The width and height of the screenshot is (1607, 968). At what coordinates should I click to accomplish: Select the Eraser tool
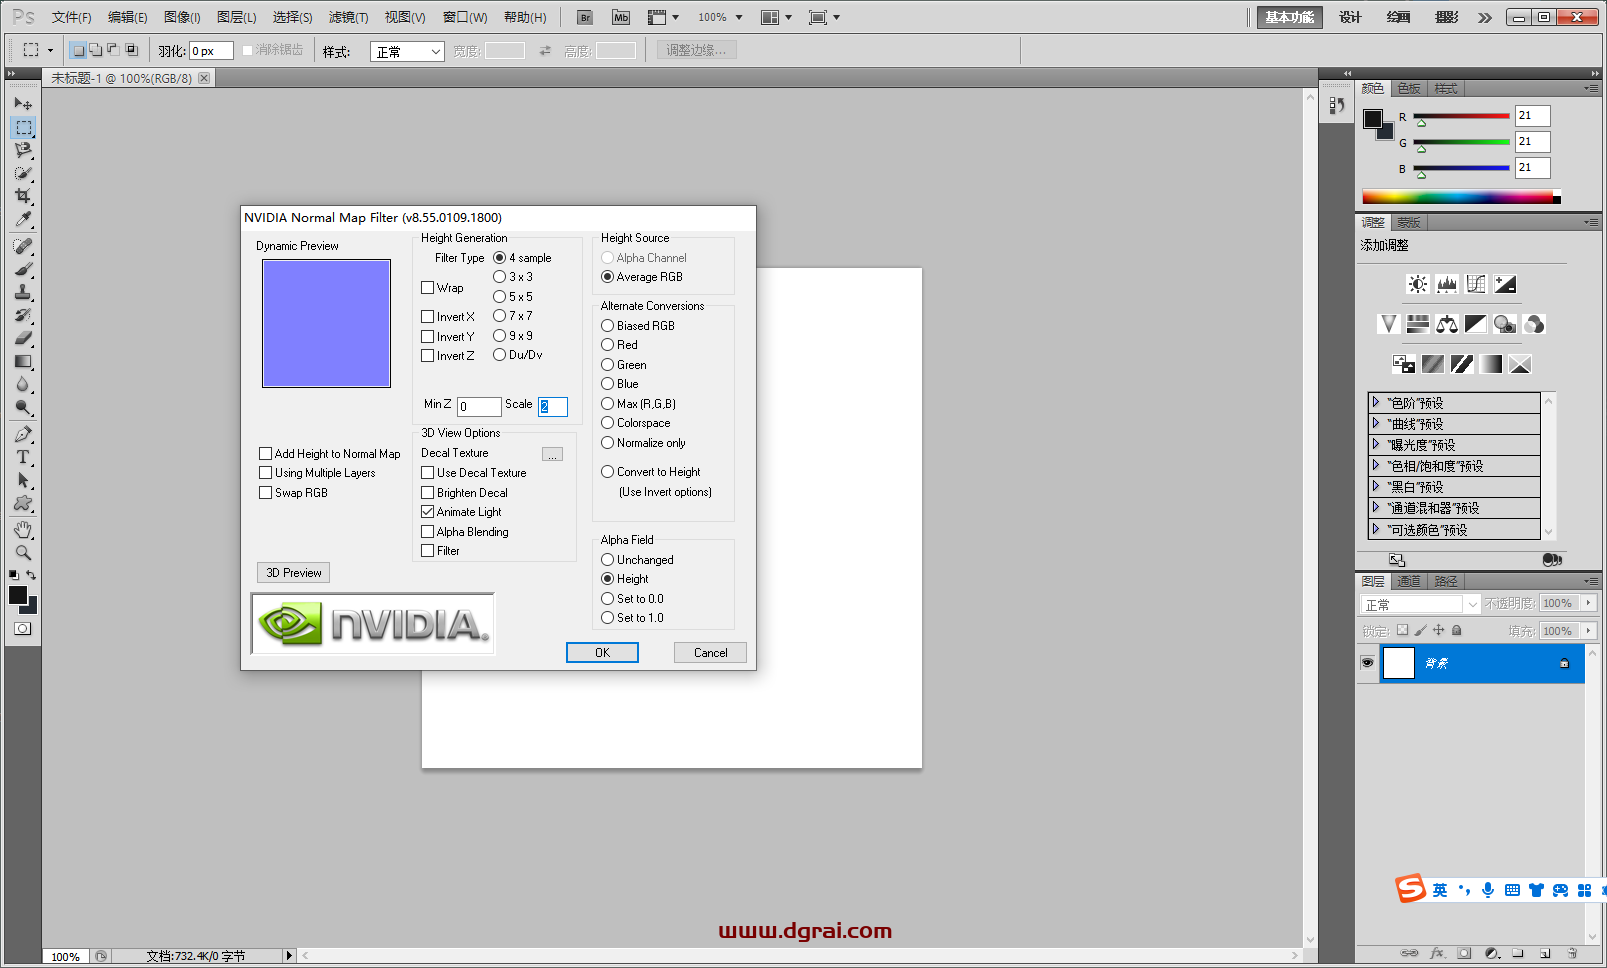click(23, 338)
